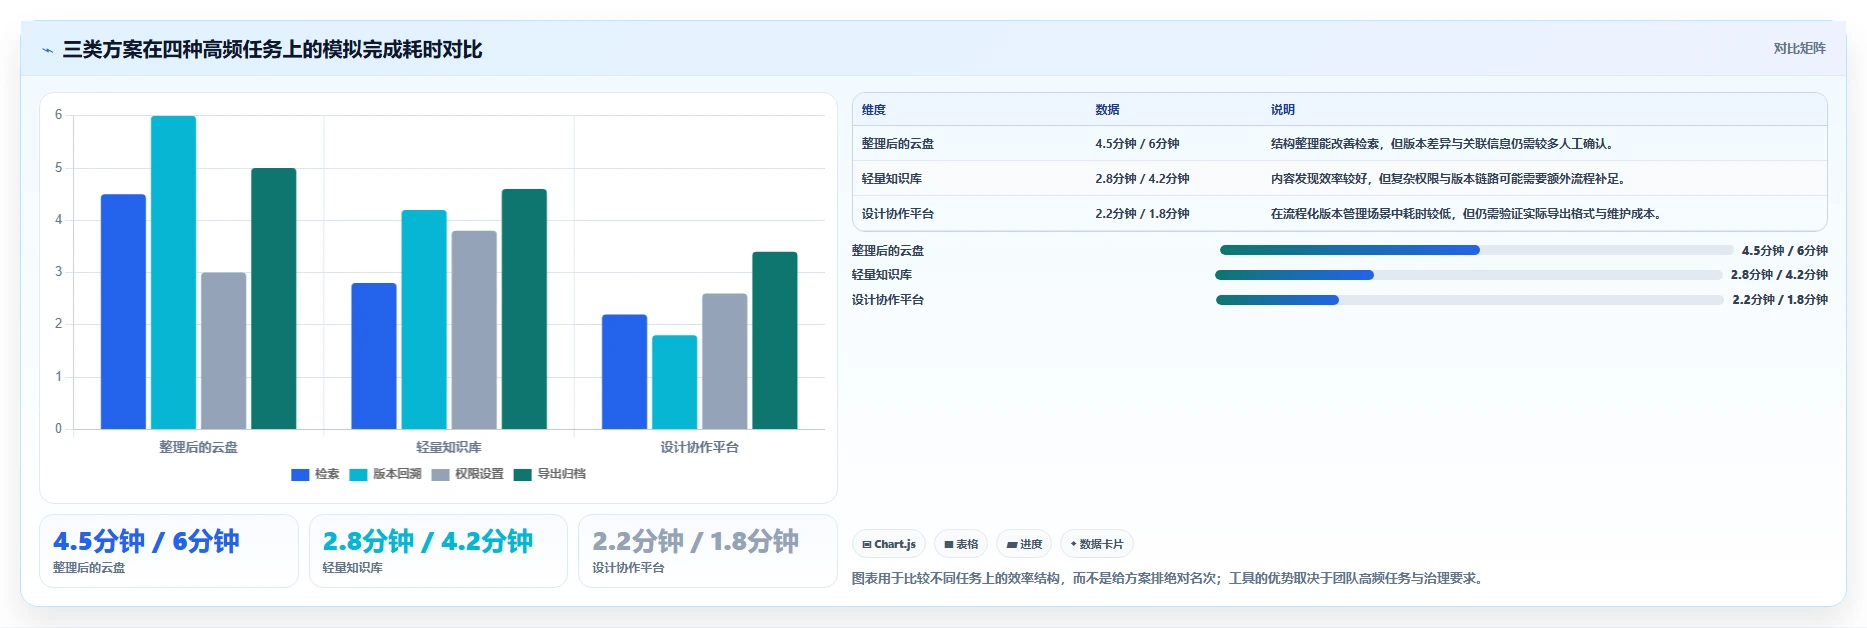Click the y-axis tick labeled 3
1867x628 pixels.
tap(58, 272)
